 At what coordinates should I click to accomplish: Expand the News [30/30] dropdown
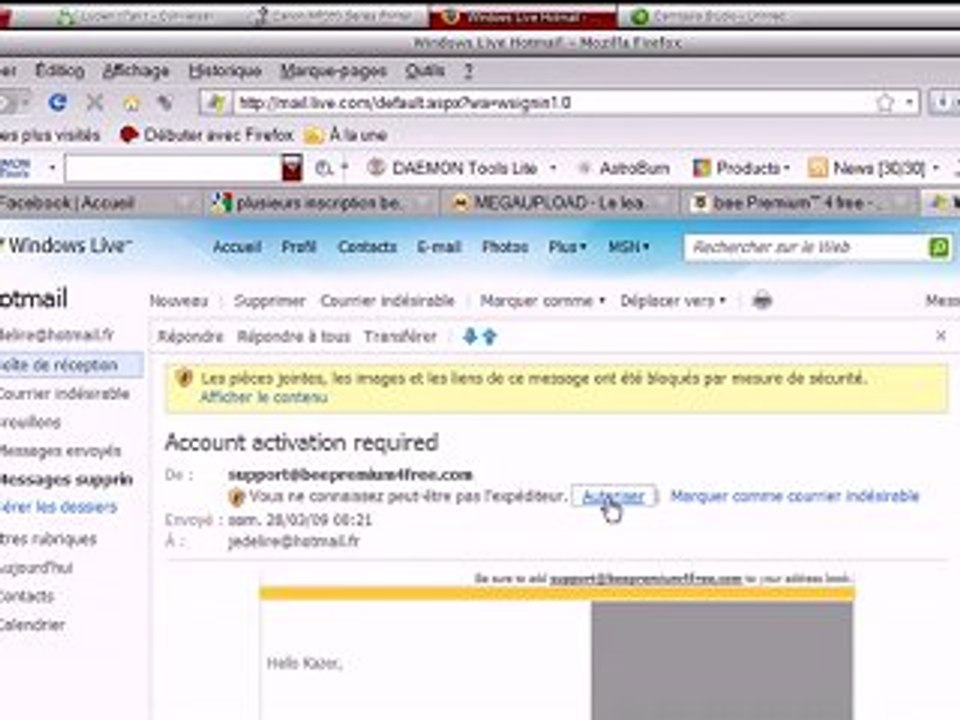[936, 168]
